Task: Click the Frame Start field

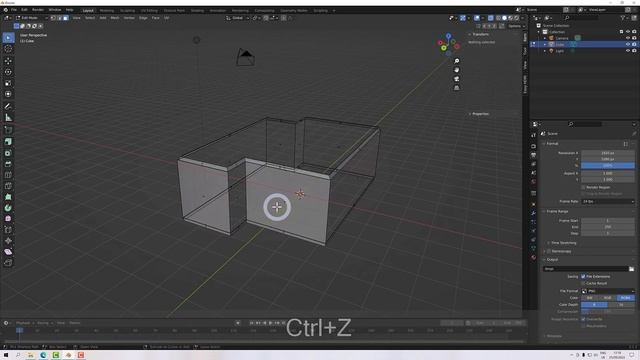Action: tap(608, 221)
